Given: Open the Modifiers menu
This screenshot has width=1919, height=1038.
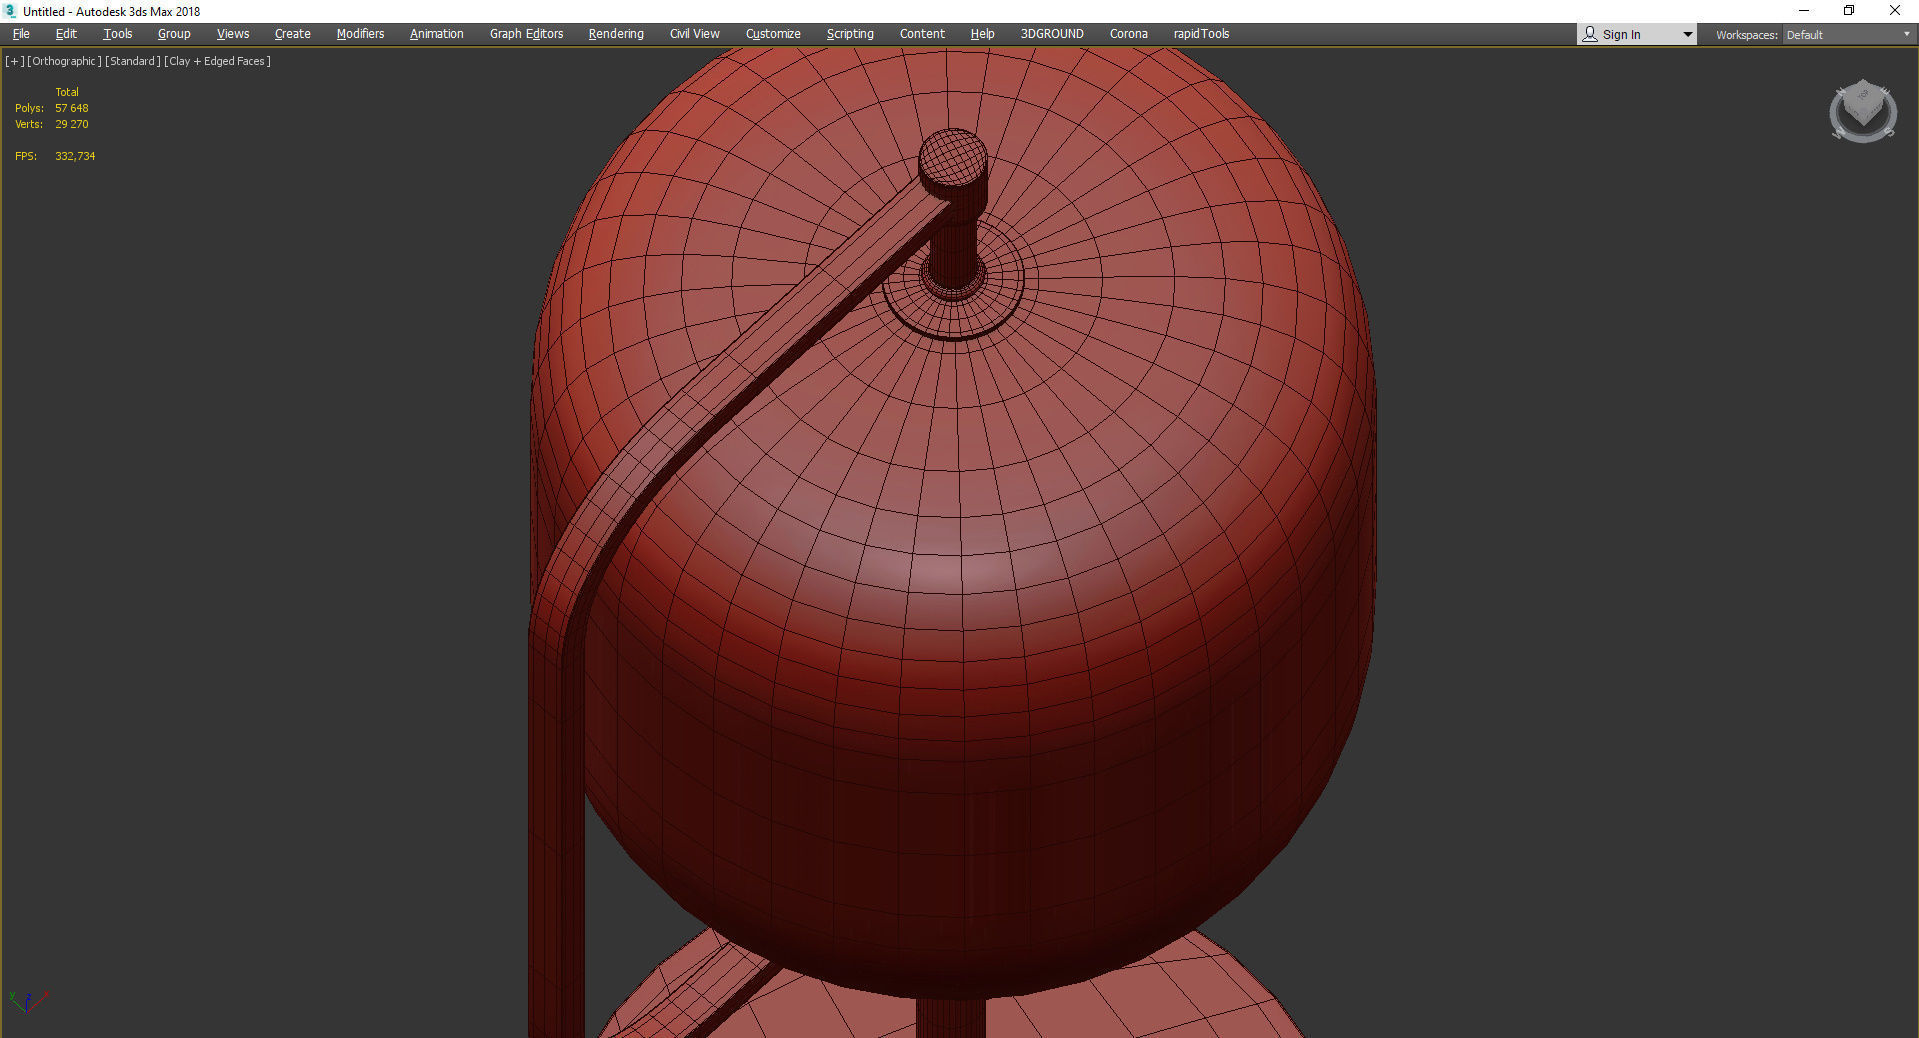Looking at the screenshot, I should pyautogui.click(x=360, y=34).
